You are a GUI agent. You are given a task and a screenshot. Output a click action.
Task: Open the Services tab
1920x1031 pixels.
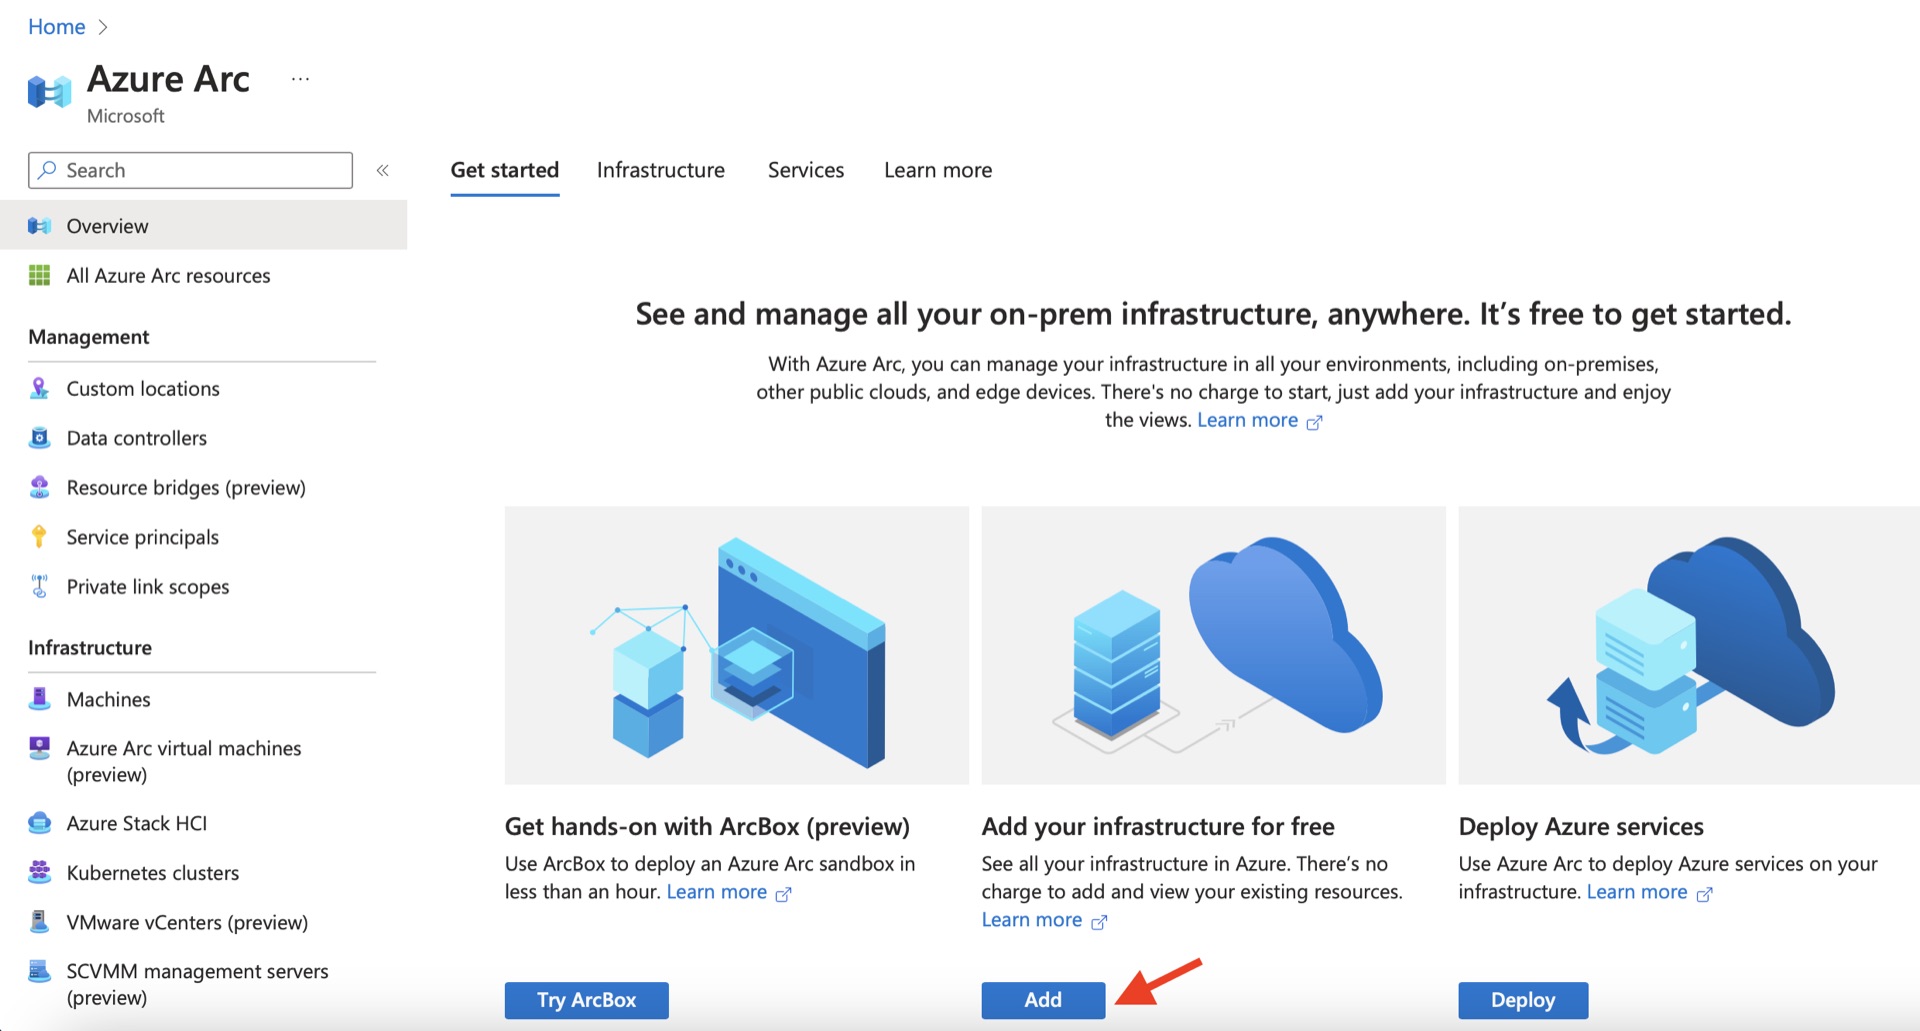(805, 170)
